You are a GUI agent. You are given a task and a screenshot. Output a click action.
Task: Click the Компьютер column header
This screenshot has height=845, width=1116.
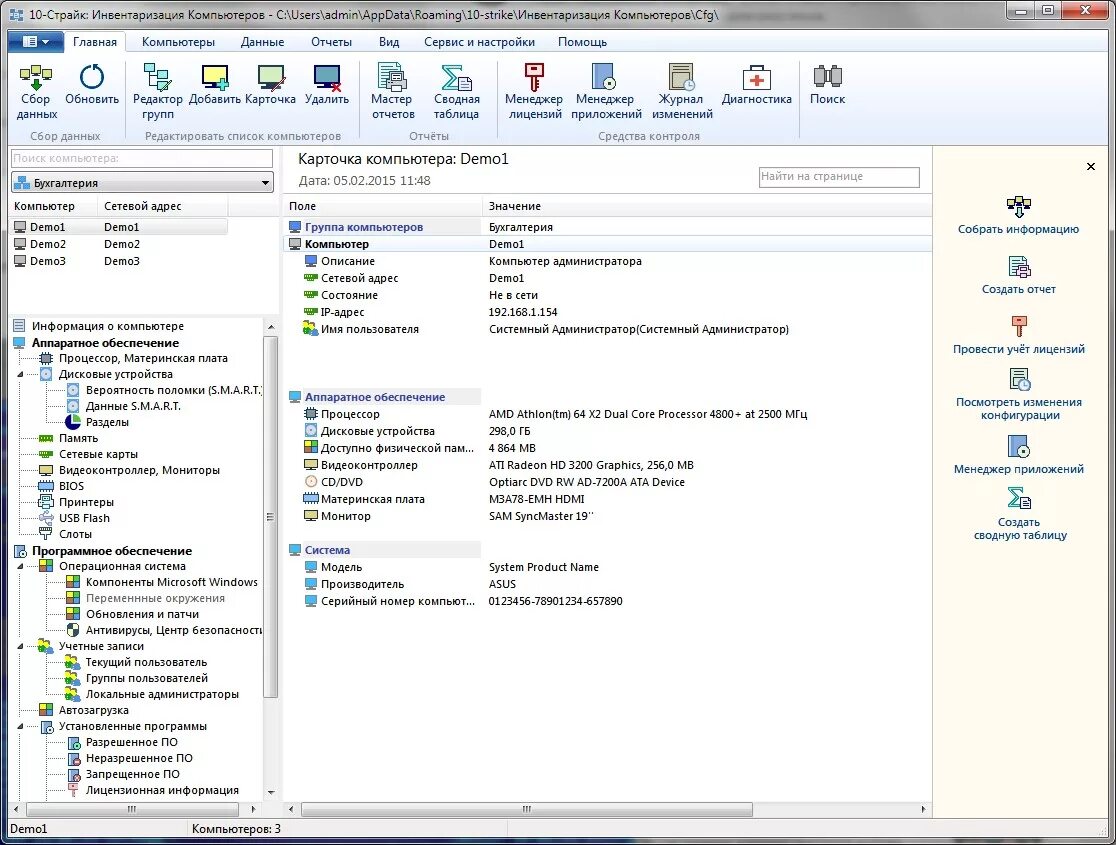point(53,206)
